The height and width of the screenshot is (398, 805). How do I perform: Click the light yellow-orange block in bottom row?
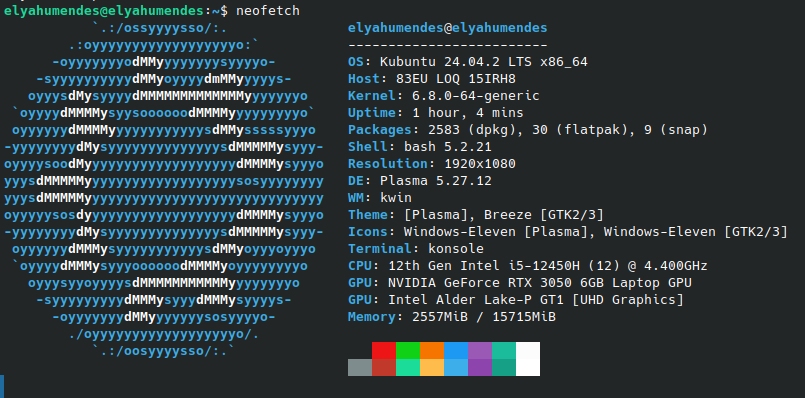(432, 367)
